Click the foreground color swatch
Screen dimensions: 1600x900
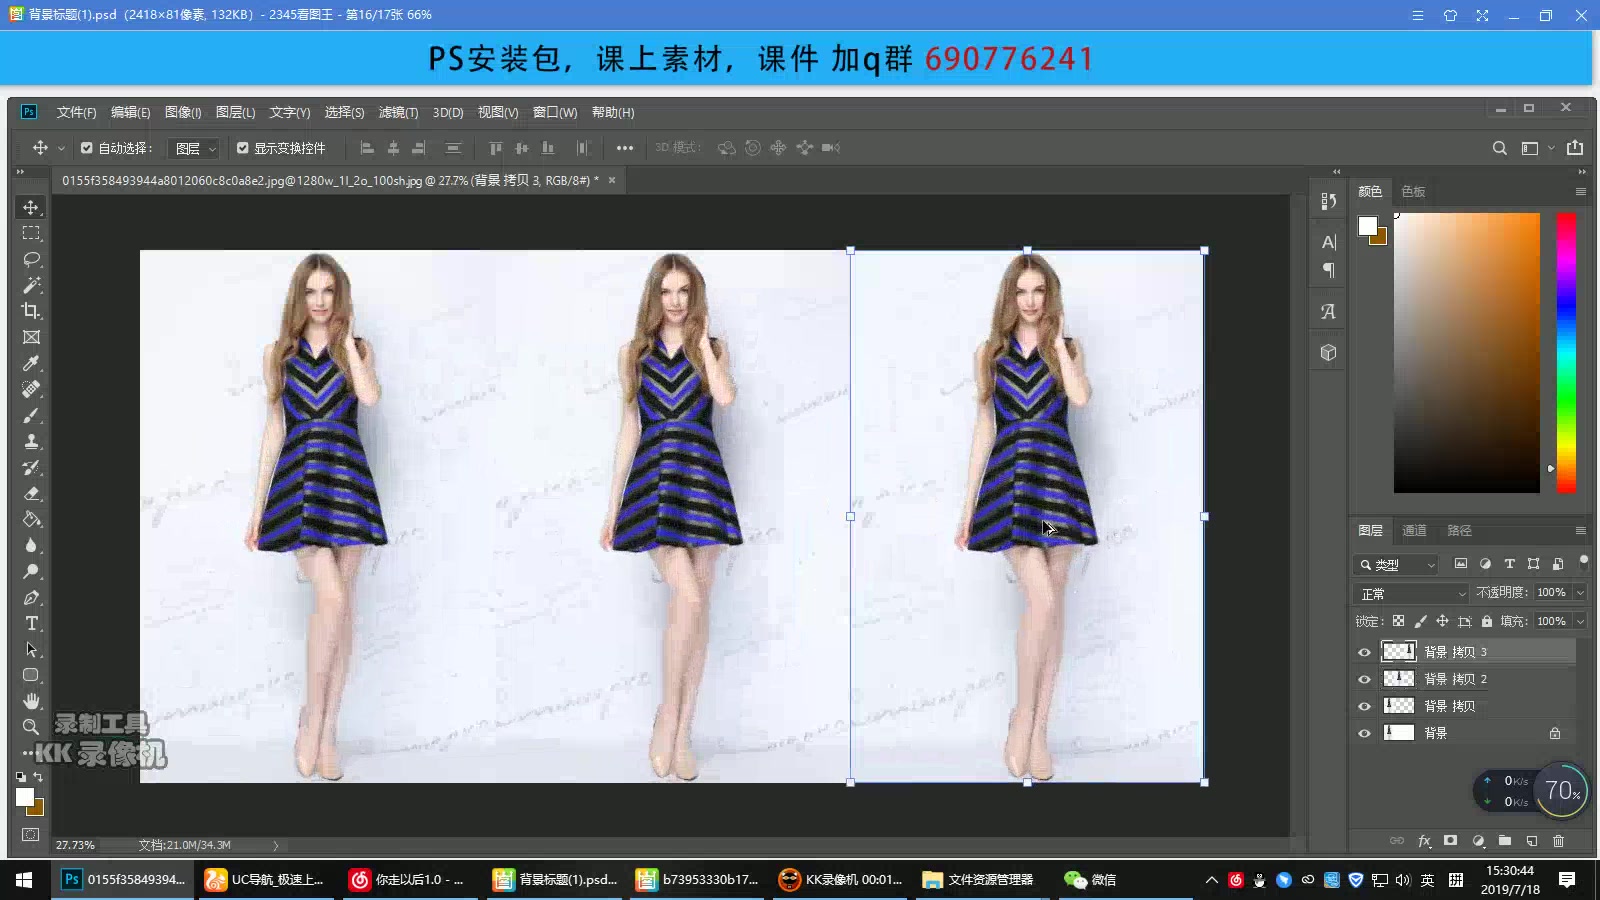tap(24, 795)
